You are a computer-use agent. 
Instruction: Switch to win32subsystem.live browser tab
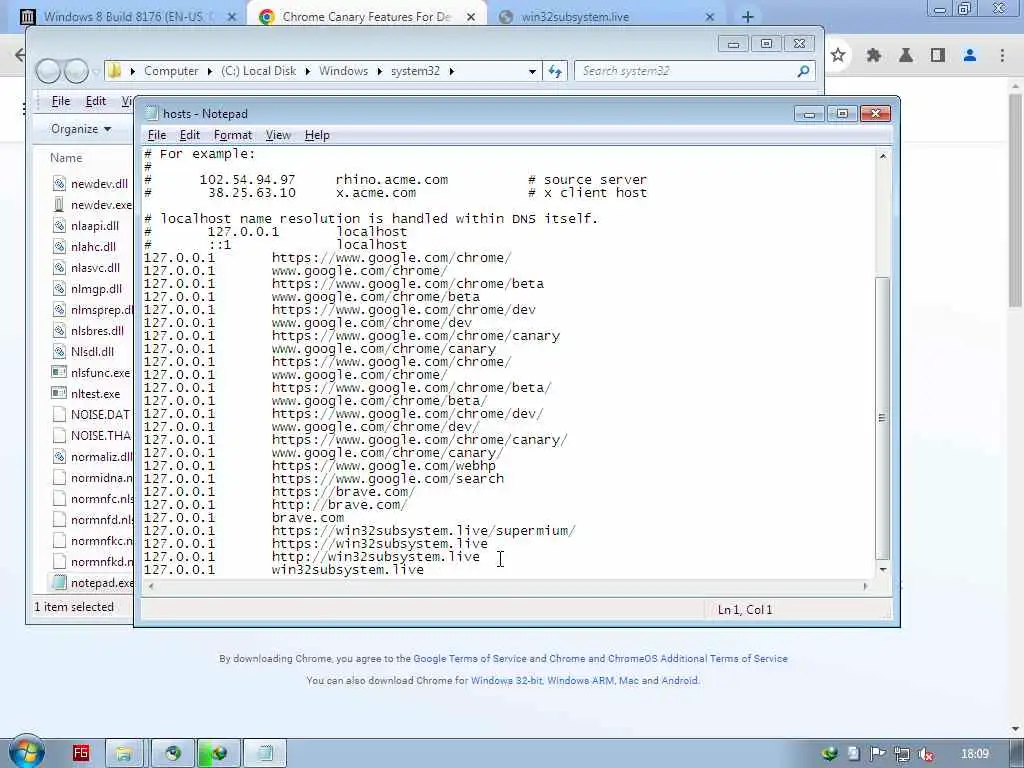[x=607, y=17]
